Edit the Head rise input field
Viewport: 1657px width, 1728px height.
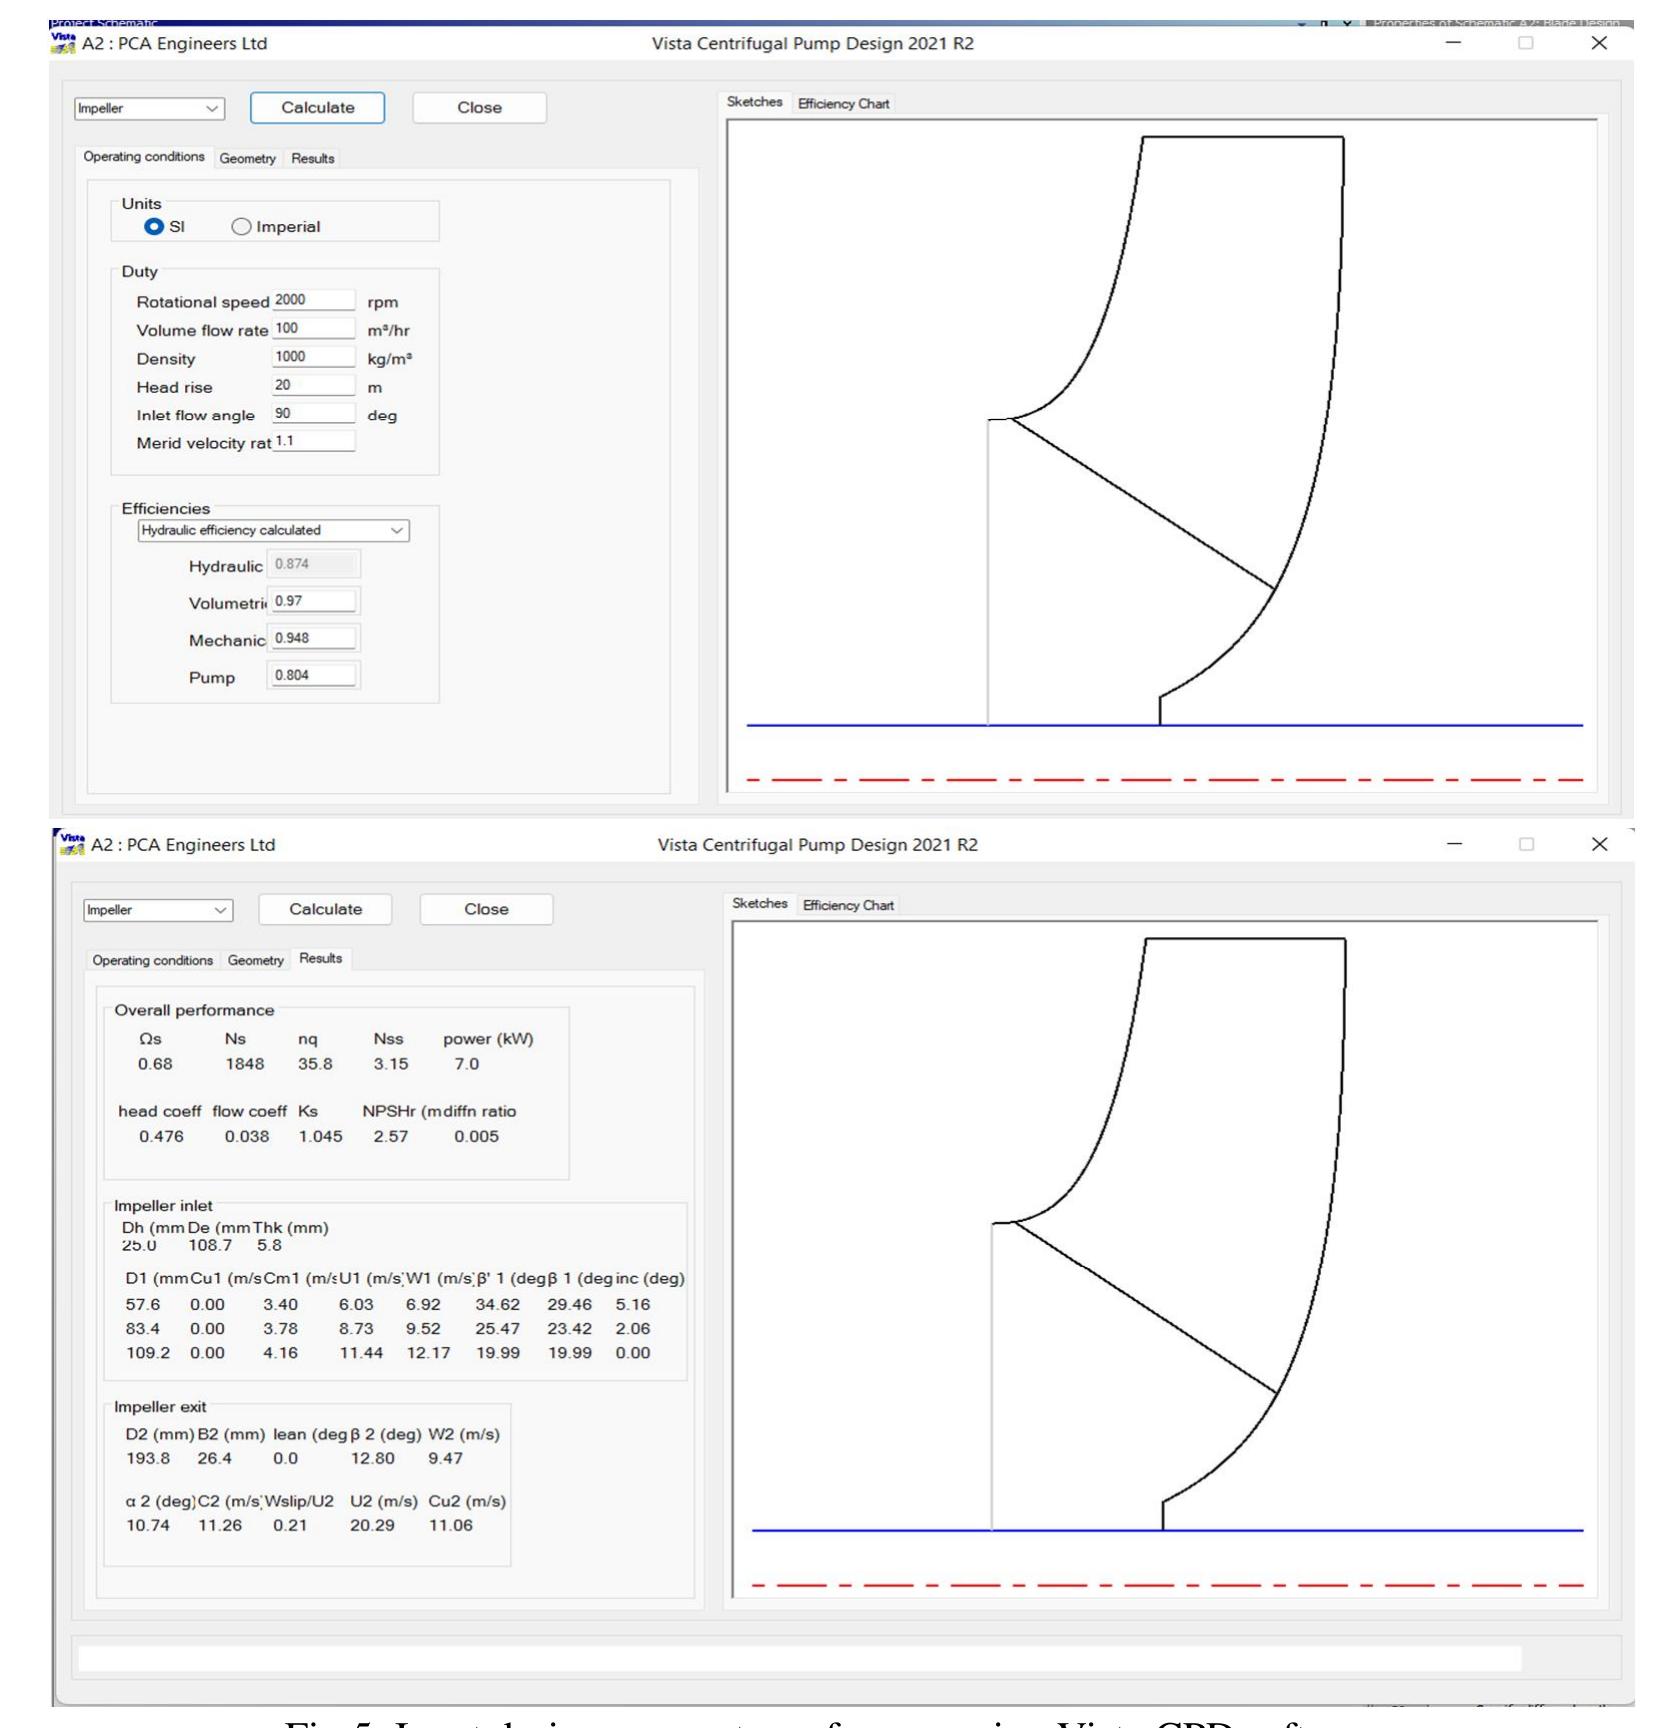tap(313, 385)
